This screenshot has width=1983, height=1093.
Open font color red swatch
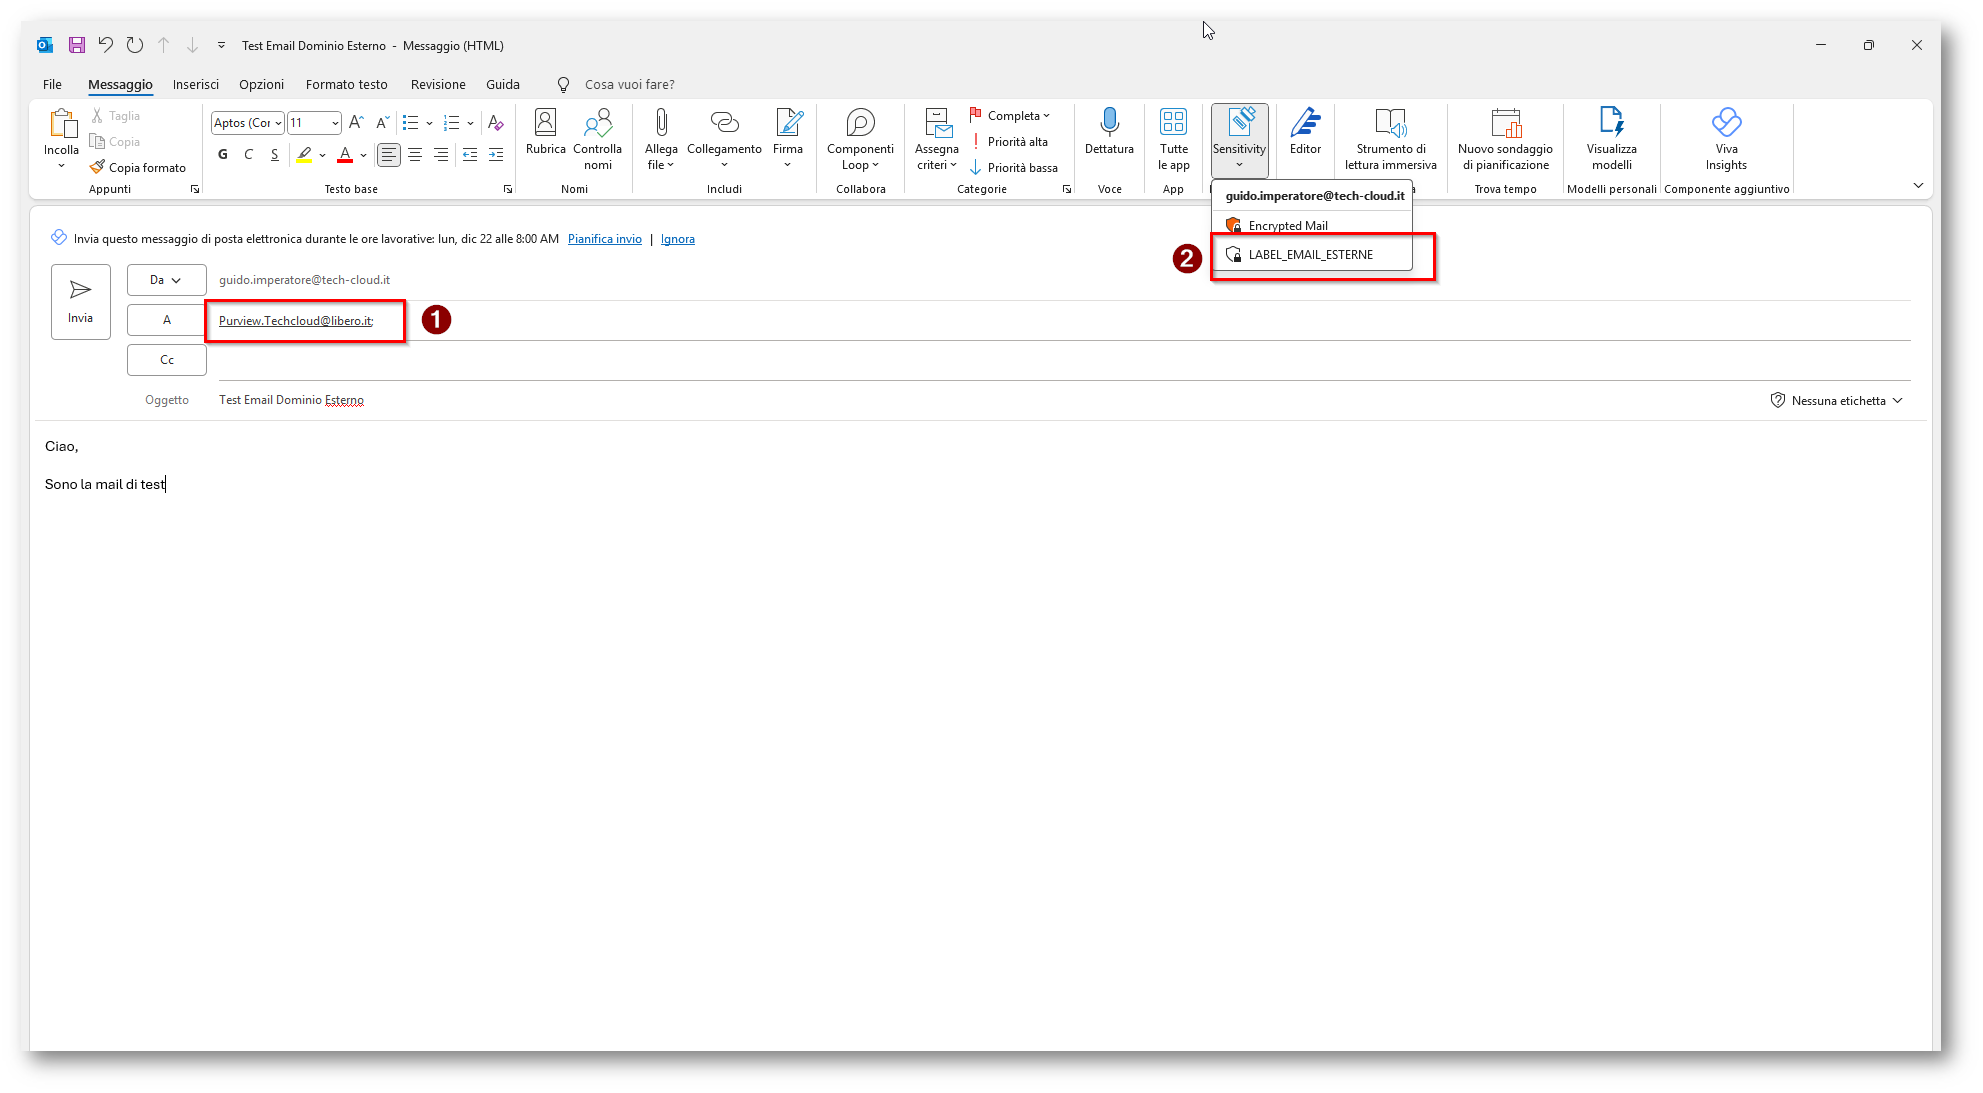[x=345, y=155]
